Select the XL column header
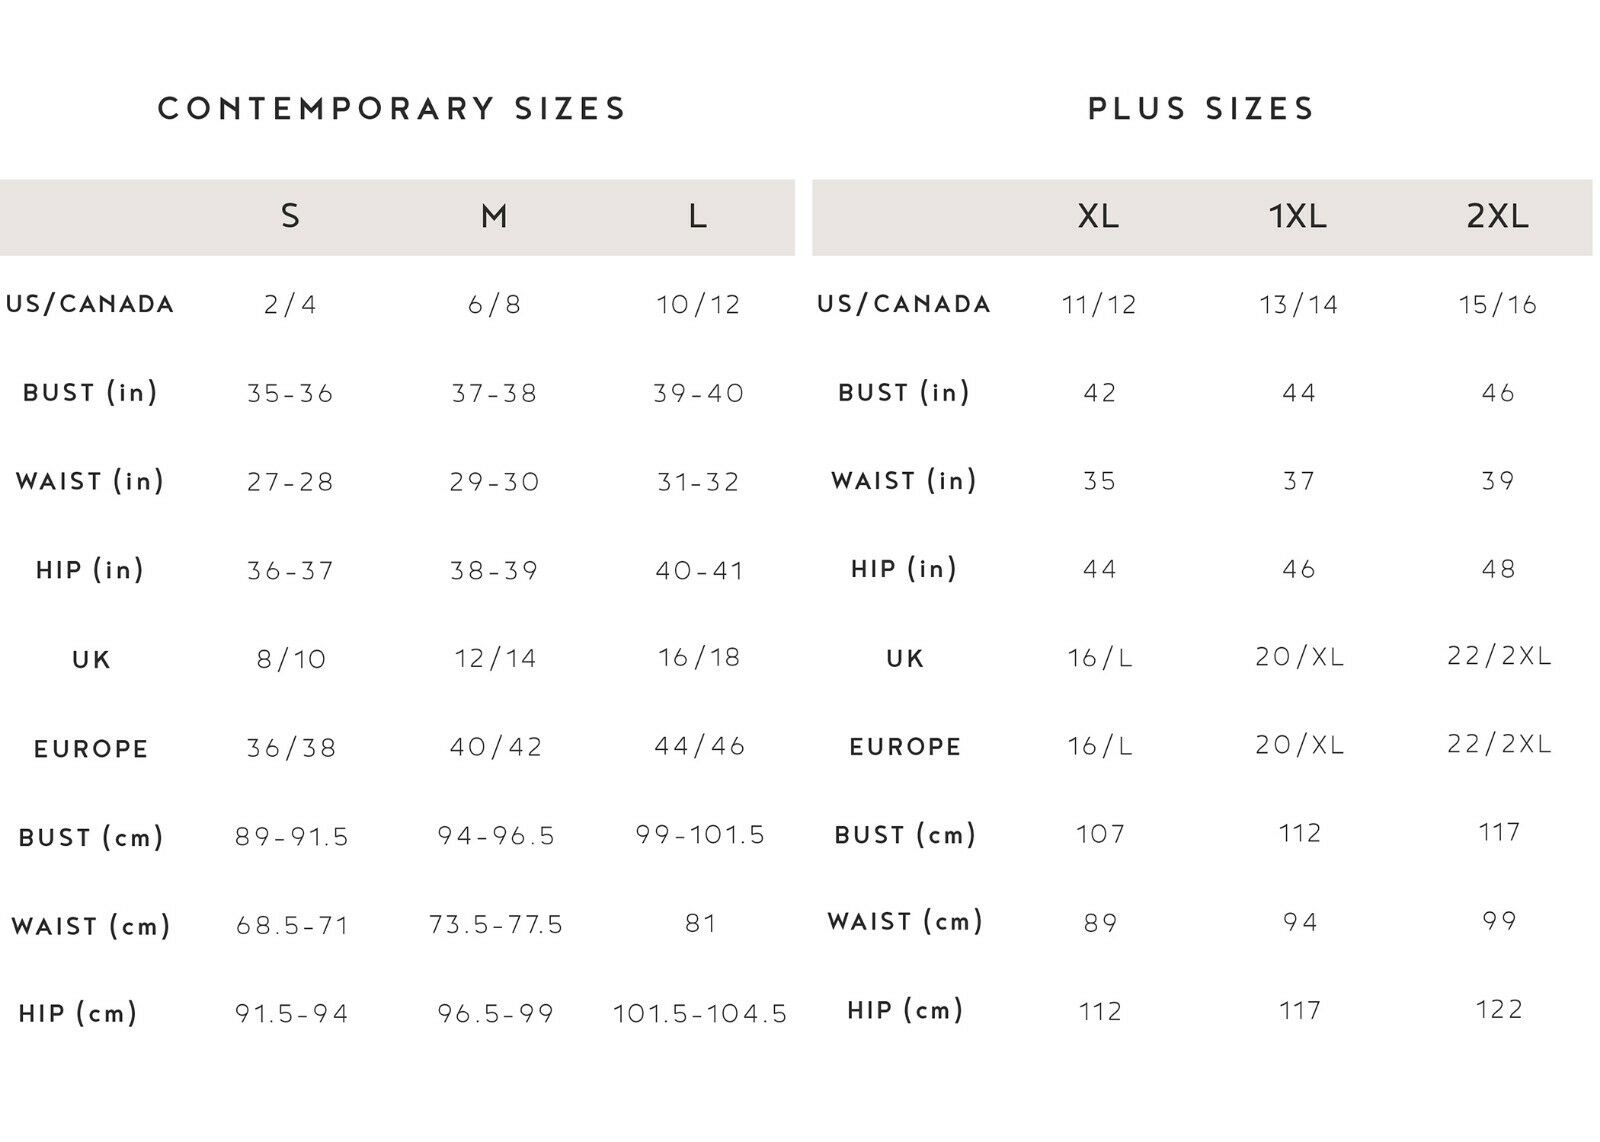The width and height of the screenshot is (1600, 1142). (x=1098, y=216)
